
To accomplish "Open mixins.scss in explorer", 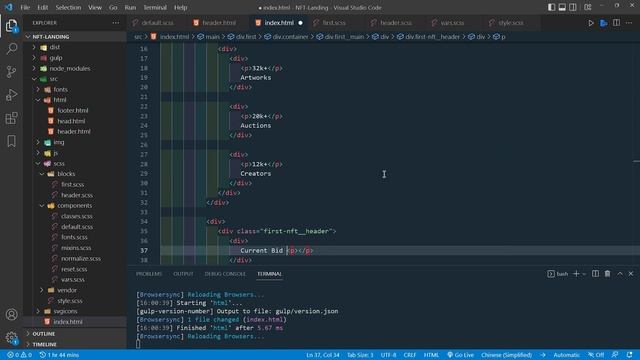I will 76,248.
